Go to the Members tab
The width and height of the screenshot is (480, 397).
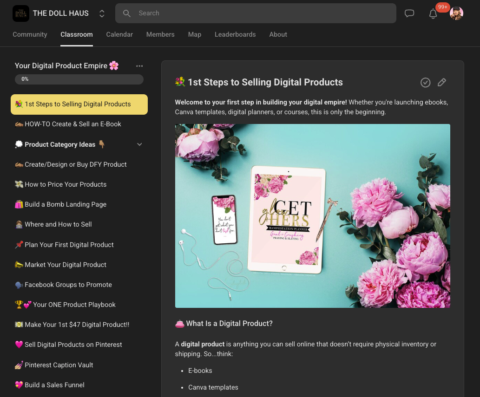tap(160, 34)
